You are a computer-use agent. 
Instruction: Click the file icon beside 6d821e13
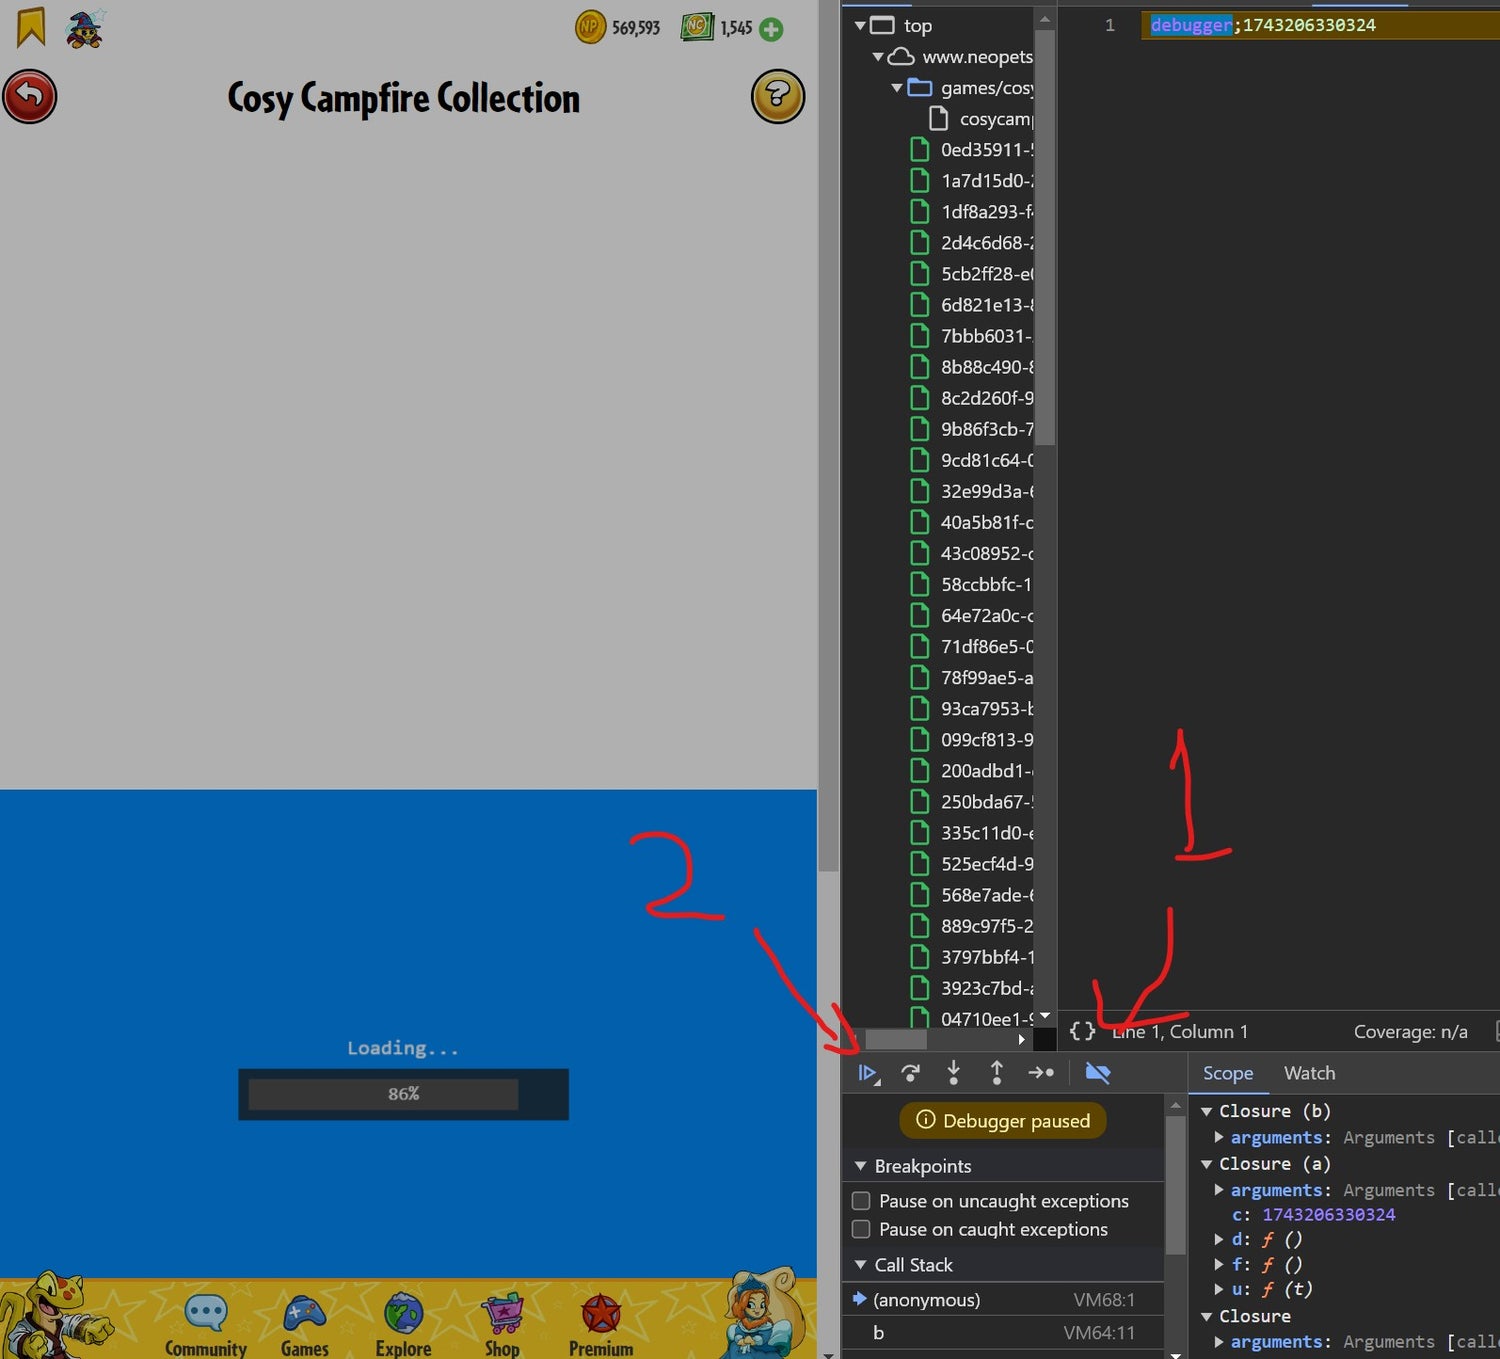pyautogui.click(x=920, y=305)
